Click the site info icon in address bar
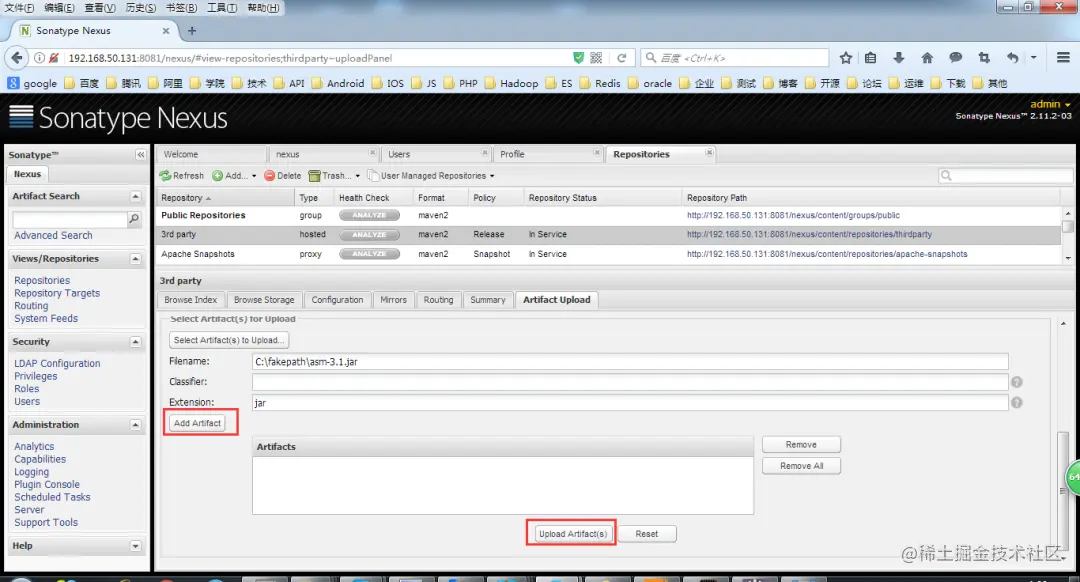Screen dimensions: 1080x582 [39, 58]
